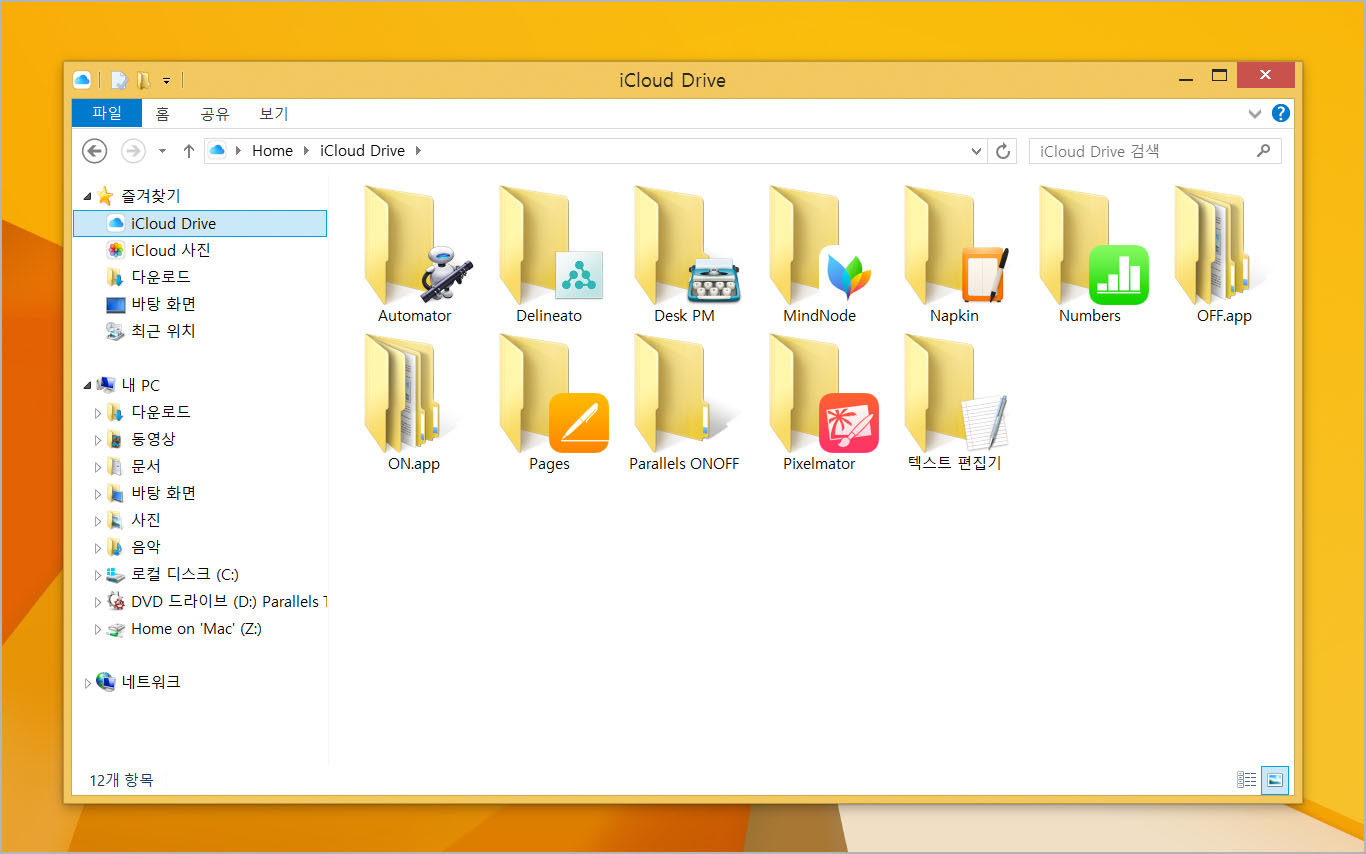Click the iCloud Drive breadcrumb segment
The width and height of the screenshot is (1366, 854).
[x=362, y=151]
